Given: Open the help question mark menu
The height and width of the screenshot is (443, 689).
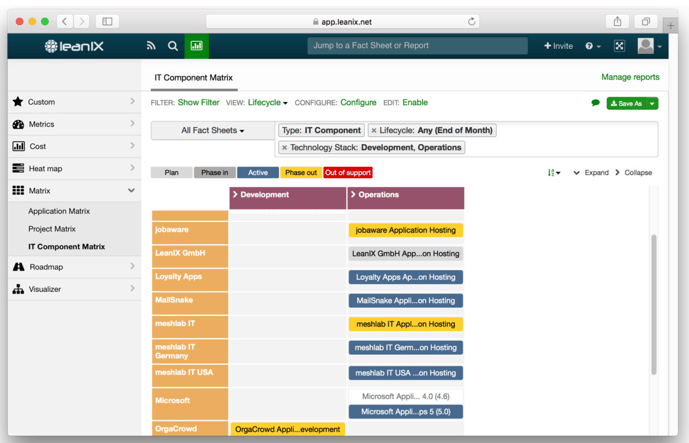Looking at the screenshot, I should 592,46.
